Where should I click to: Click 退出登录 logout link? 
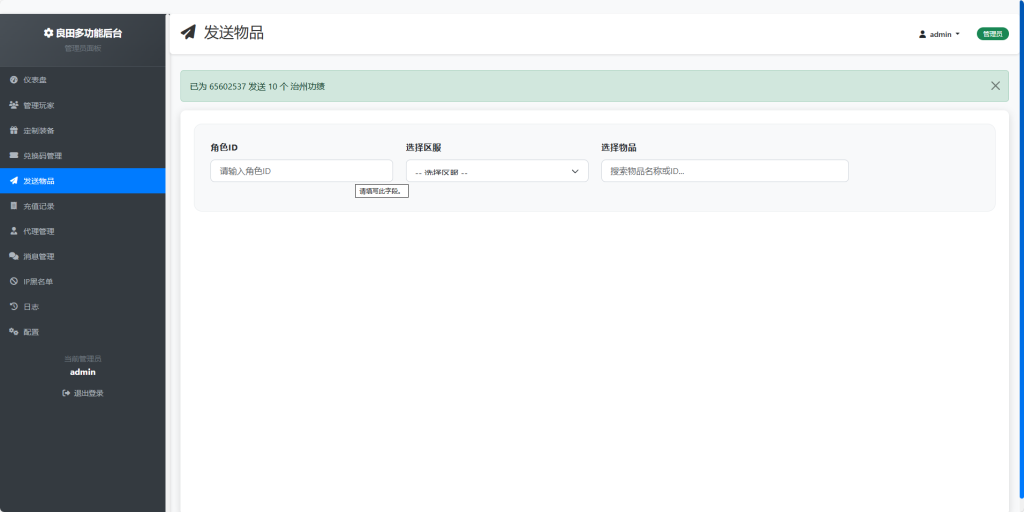[x=82, y=393]
